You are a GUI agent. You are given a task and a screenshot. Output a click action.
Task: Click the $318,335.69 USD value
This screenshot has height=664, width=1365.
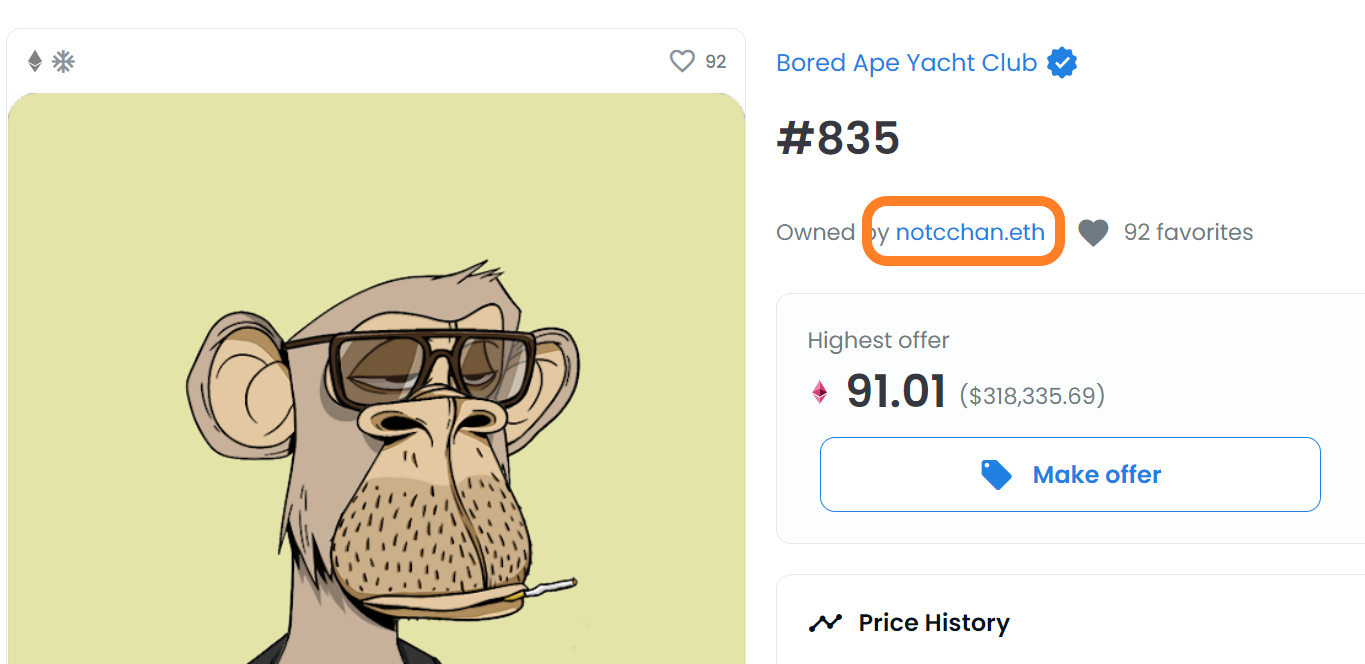pos(1032,396)
